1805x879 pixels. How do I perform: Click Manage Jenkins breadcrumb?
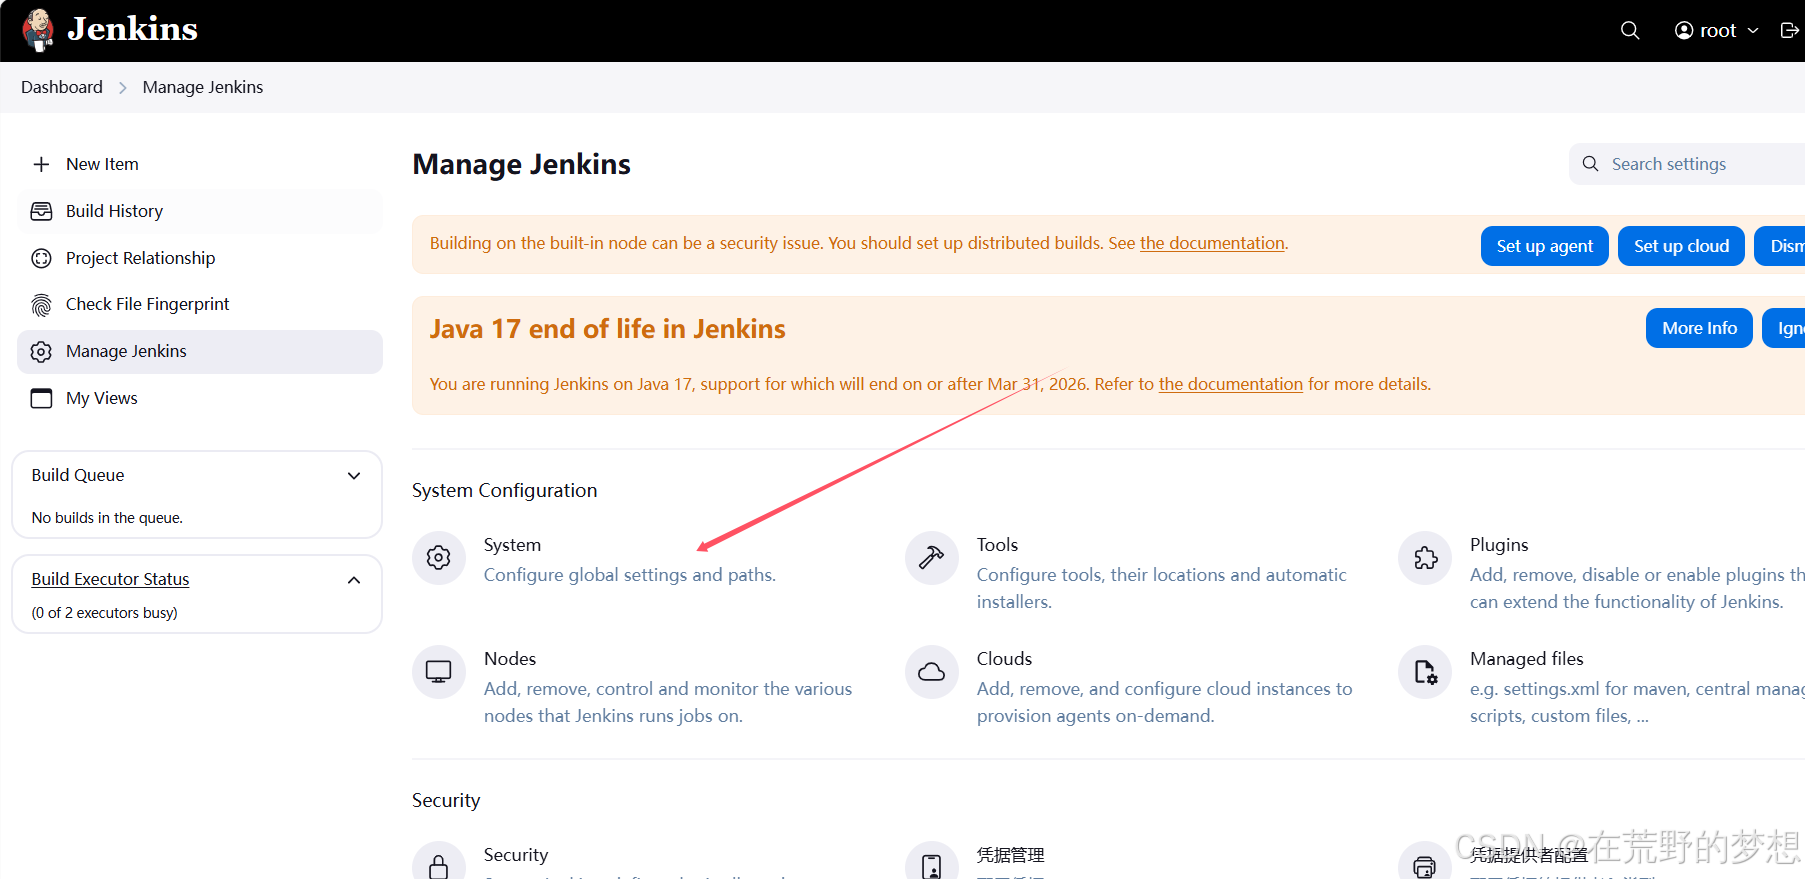pos(203,87)
